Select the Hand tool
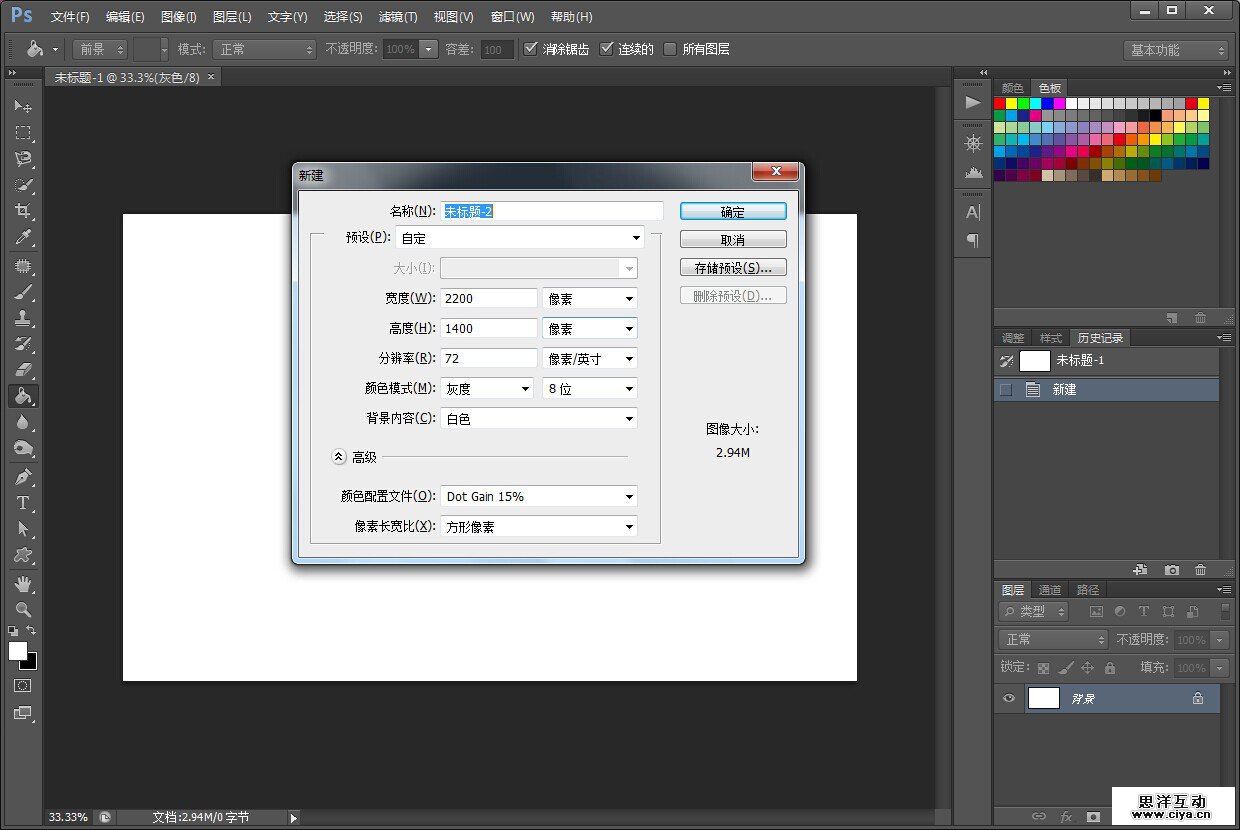Viewport: 1240px width, 830px height. click(23, 583)
